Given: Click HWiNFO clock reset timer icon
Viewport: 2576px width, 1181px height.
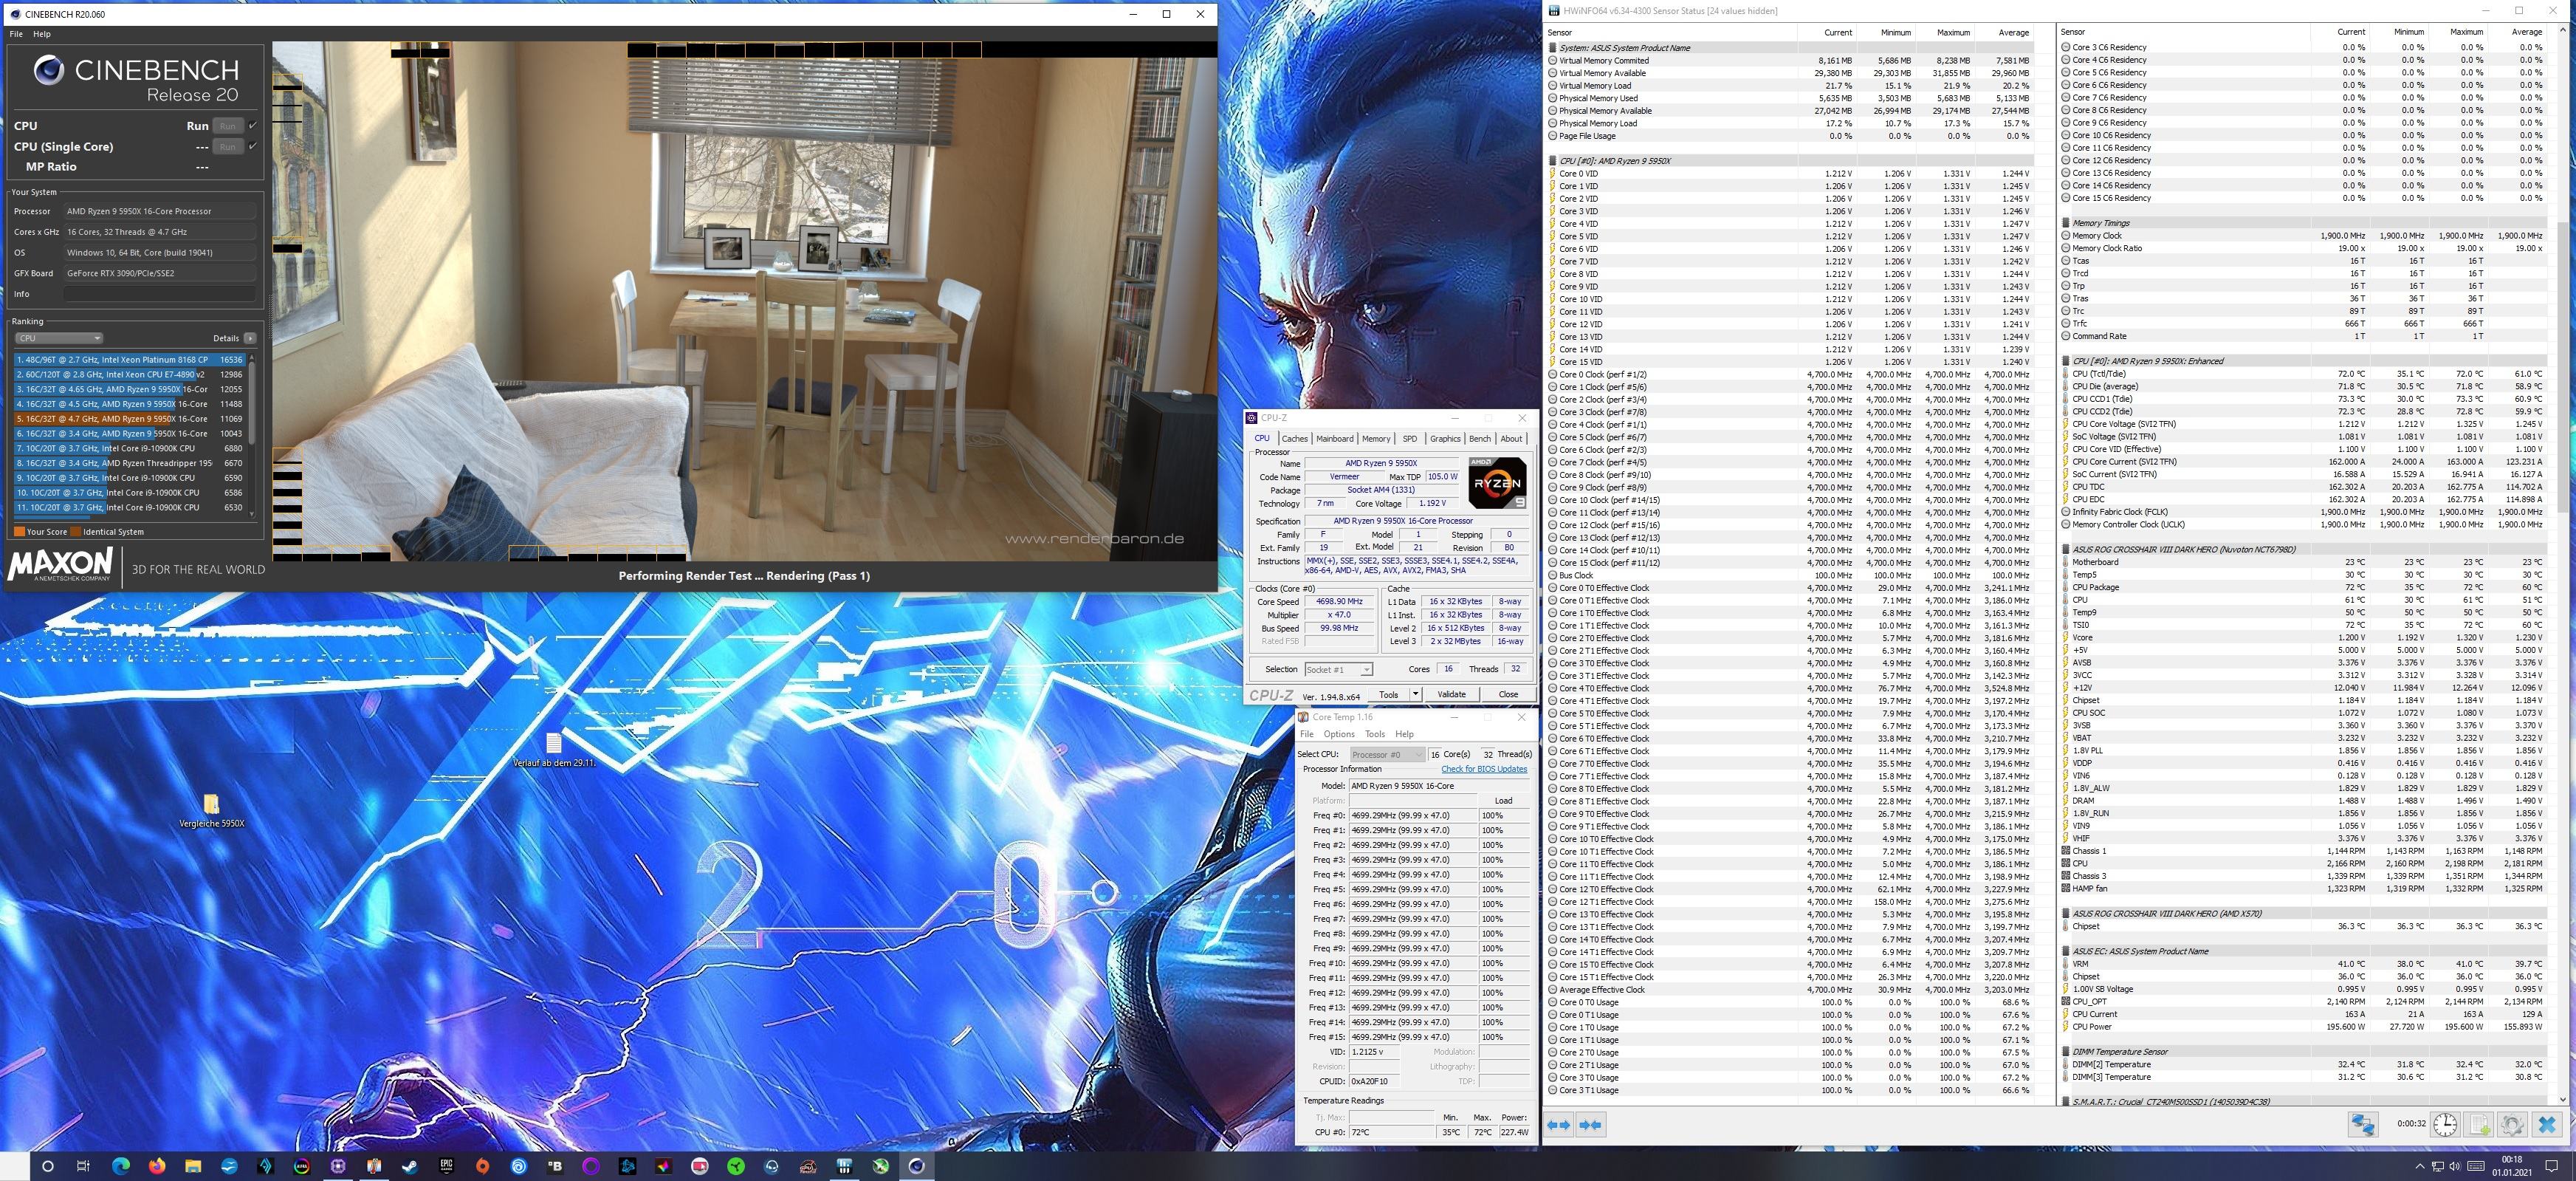Looking at the screenshot, I should pyautogui.click(x=2445, y=1125).
